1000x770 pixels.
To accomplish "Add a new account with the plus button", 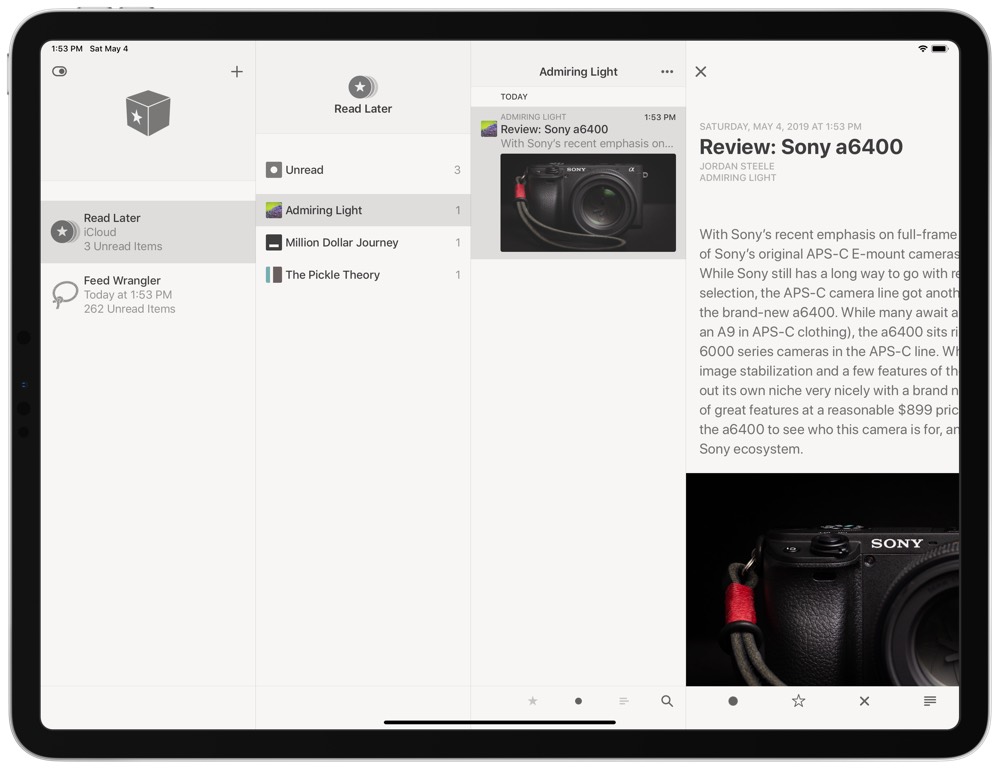I will (237, 71).
